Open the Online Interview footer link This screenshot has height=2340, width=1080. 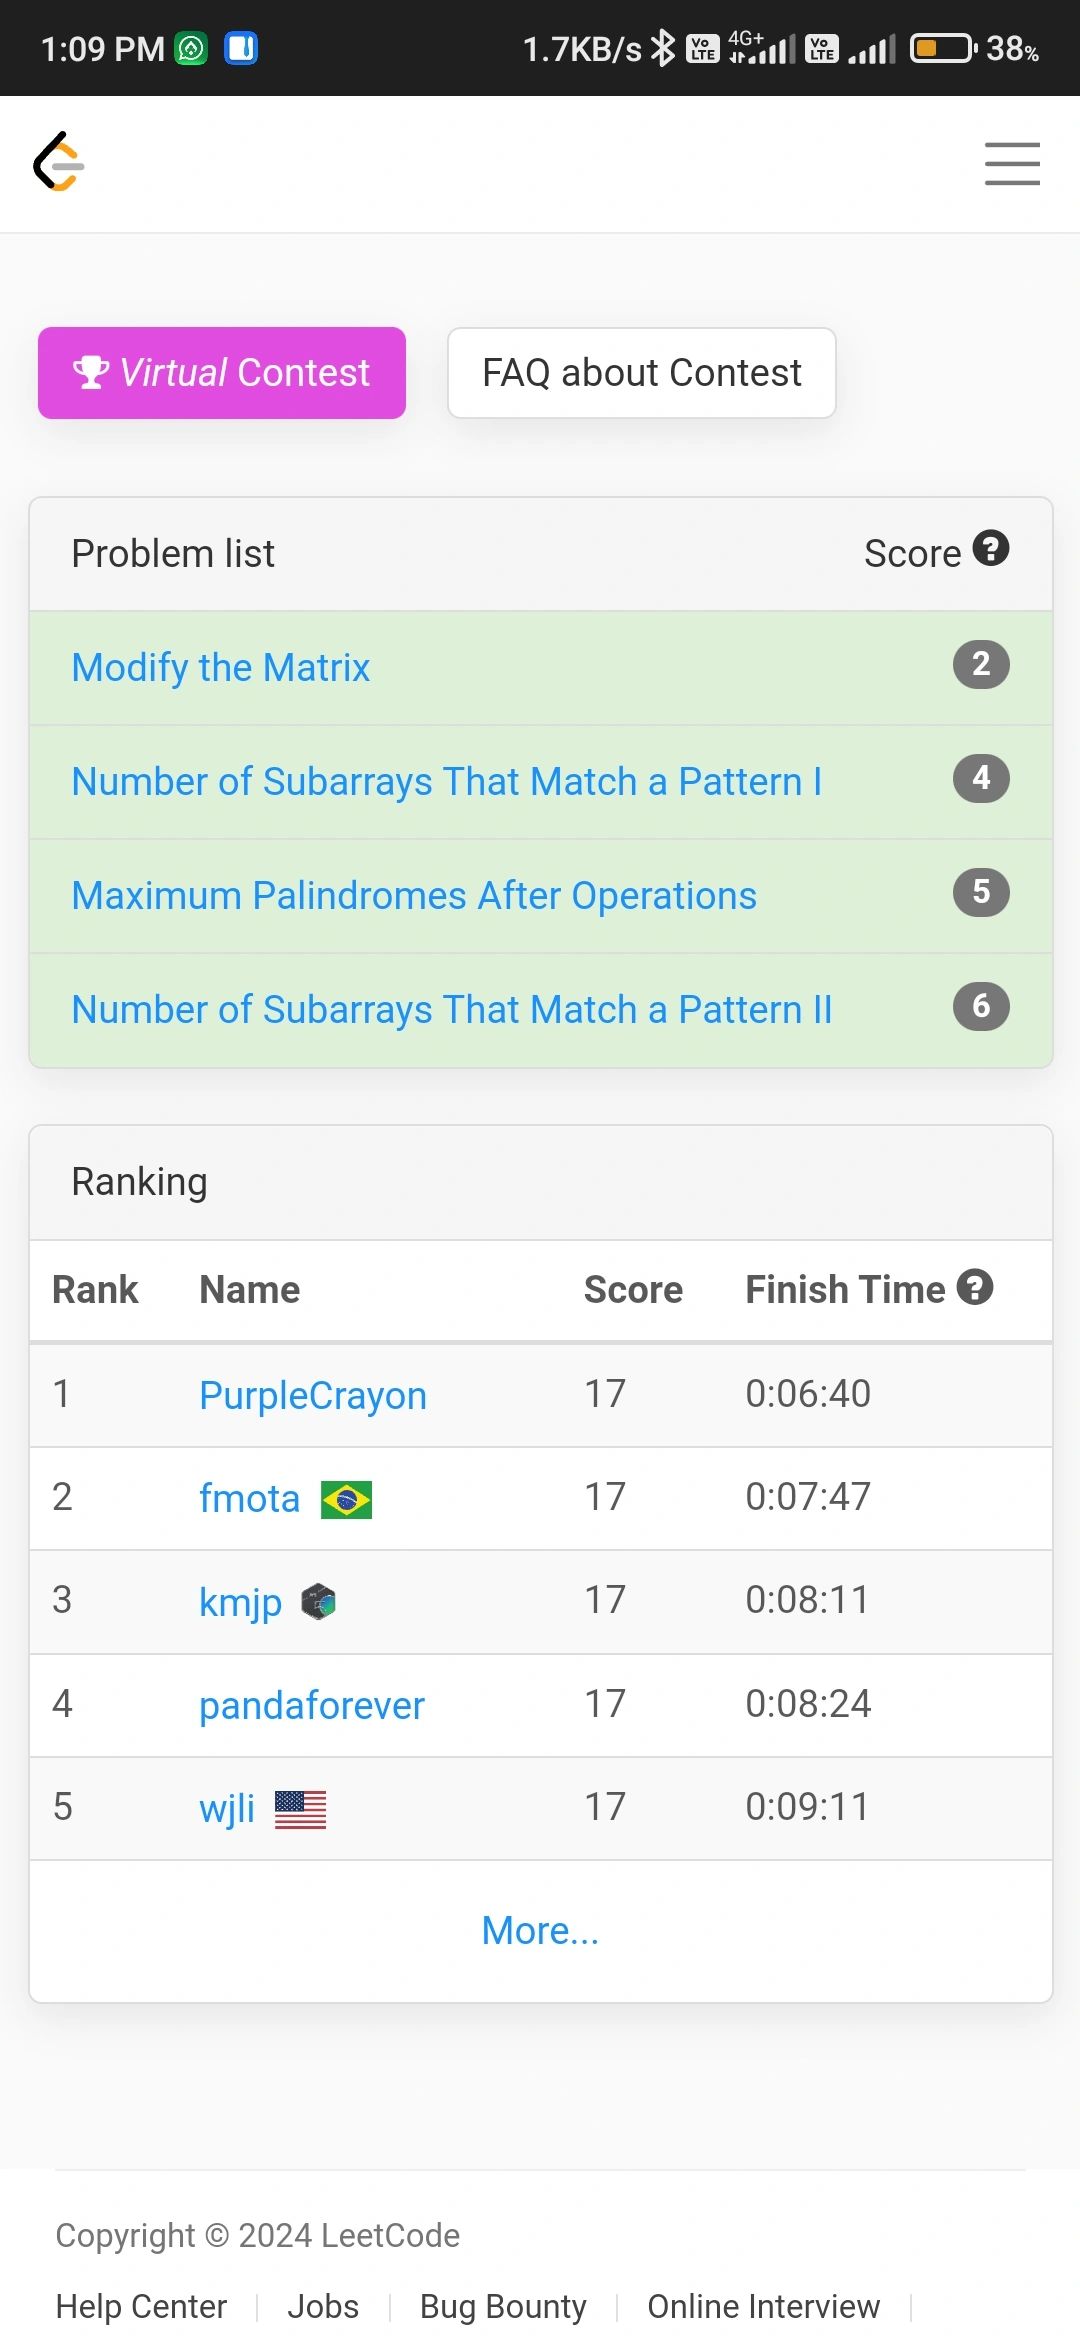pos(764,2306)
